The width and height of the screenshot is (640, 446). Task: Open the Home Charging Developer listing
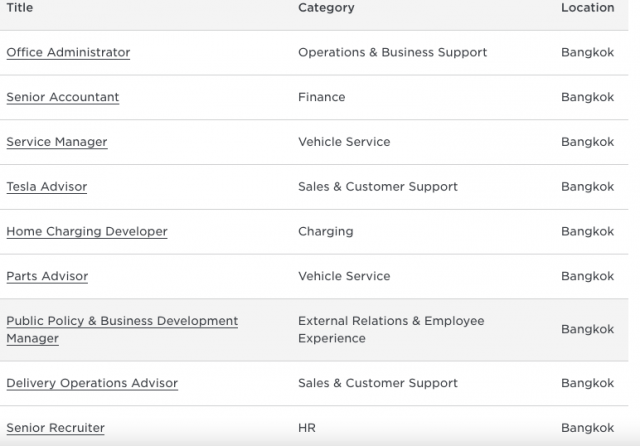[x=87, y=231]
